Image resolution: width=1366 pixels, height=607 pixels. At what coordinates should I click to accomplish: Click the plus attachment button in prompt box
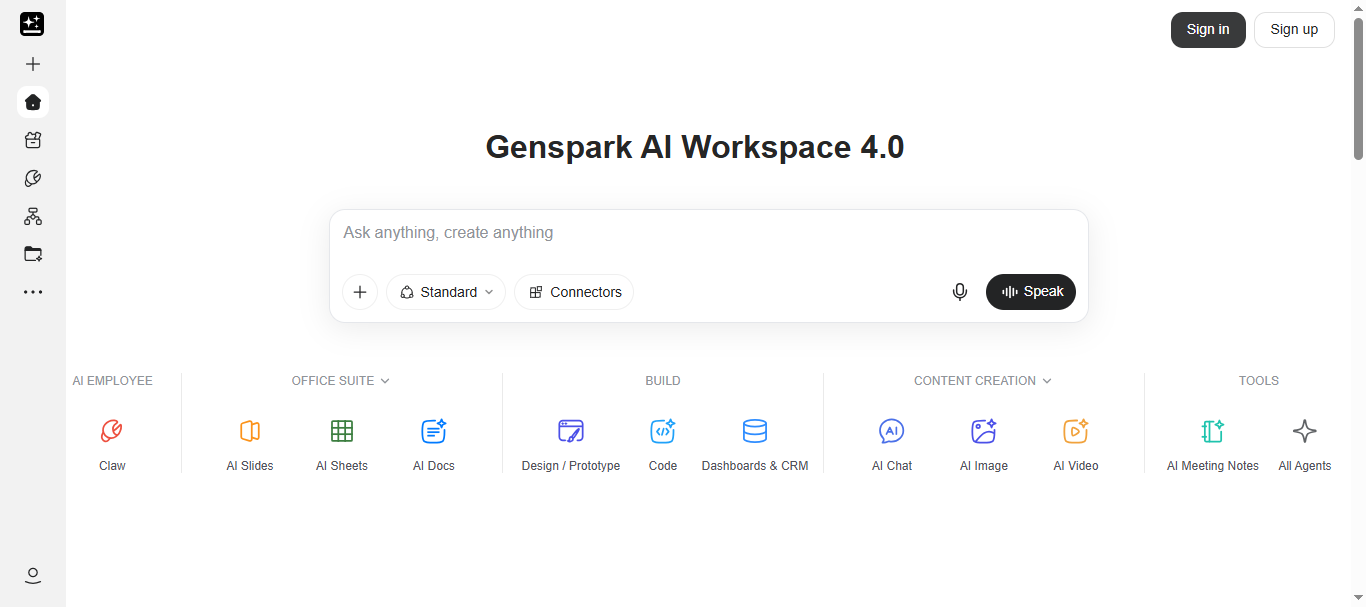(x=360, y=292)
